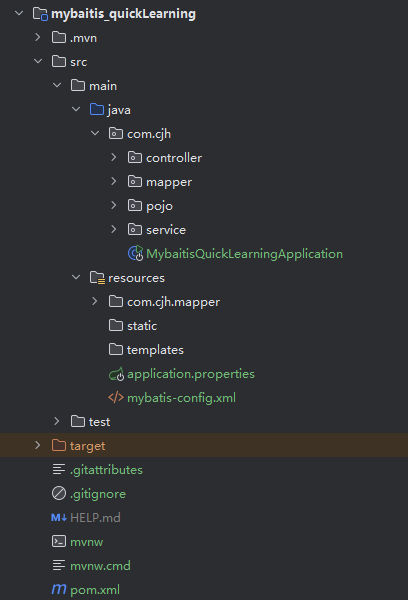408x600 pixels.
Task: Collapse the resources folder
Action: tap(76, 277)
